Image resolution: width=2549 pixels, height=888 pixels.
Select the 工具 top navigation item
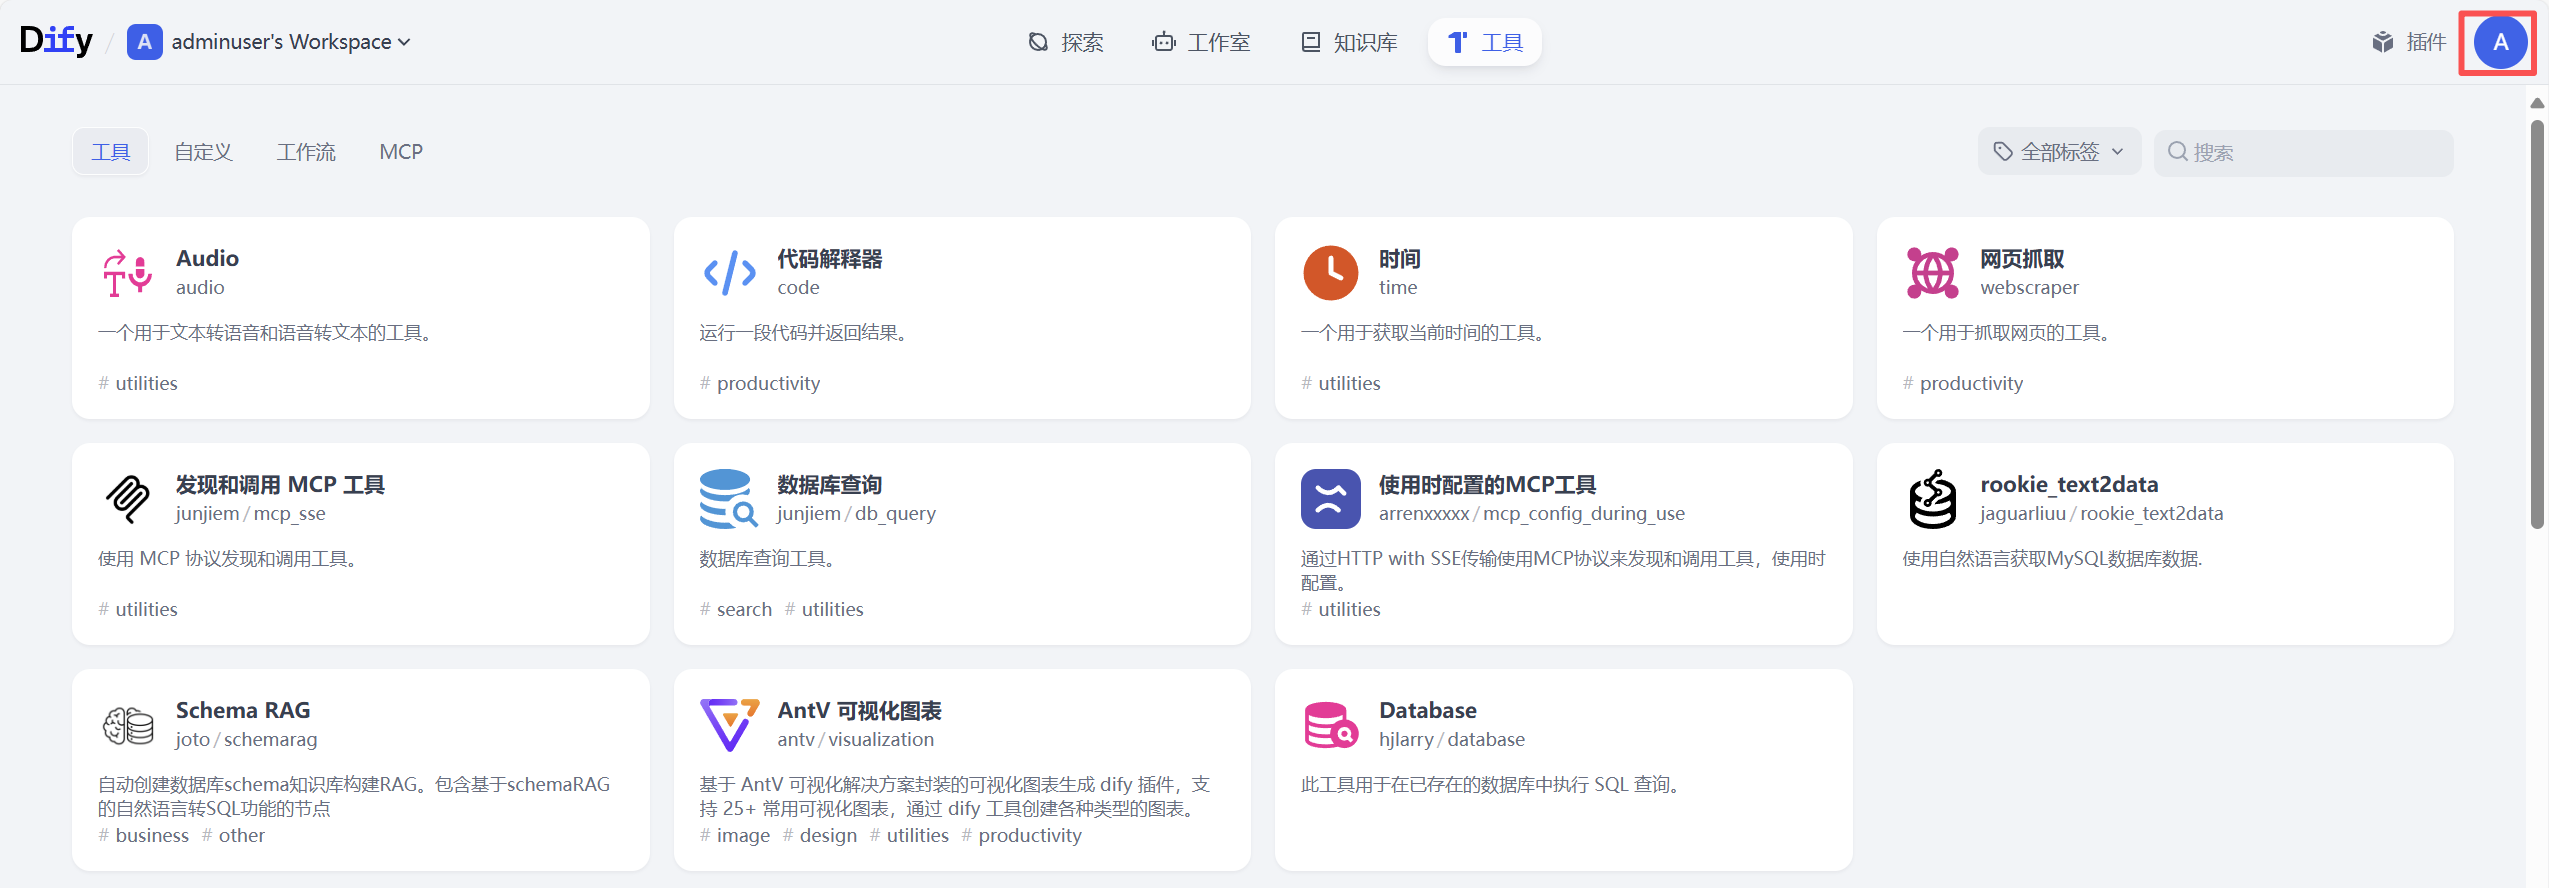click(1485, 42)
